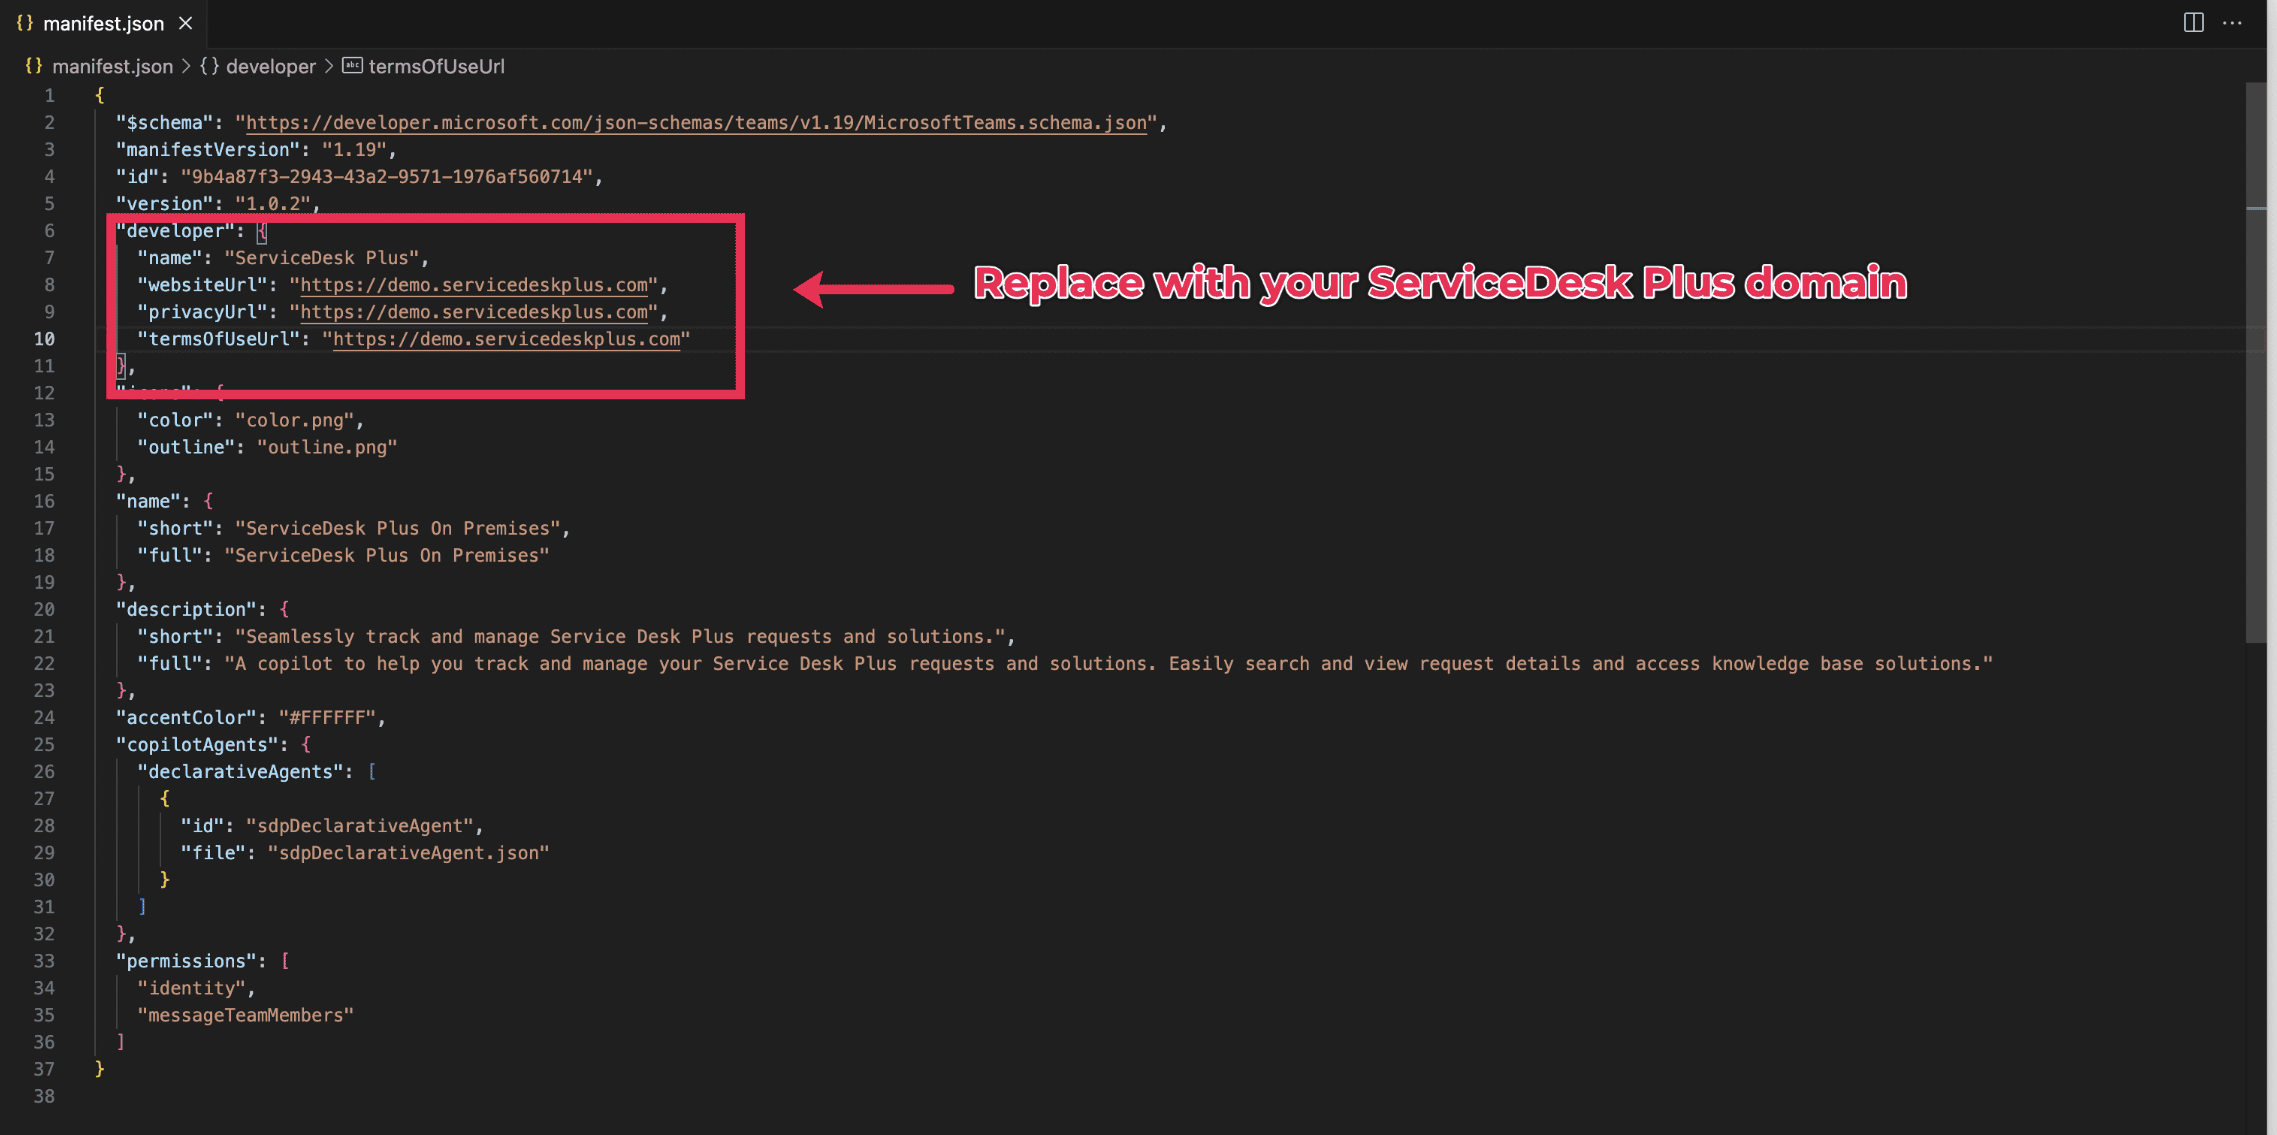Screen dimensions: 2277x1135
Task: Click the file value "sdpDeclarativeAgent.json"
Action: coord(409,853)
